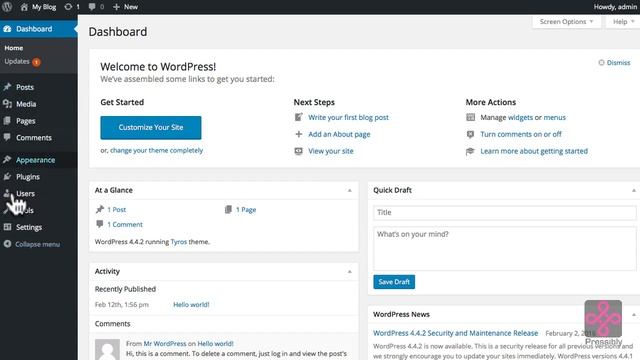This screenshot has width=640, height=360.
Task: Click the Appearance paintbrush icon
Action: click(7, 160)
